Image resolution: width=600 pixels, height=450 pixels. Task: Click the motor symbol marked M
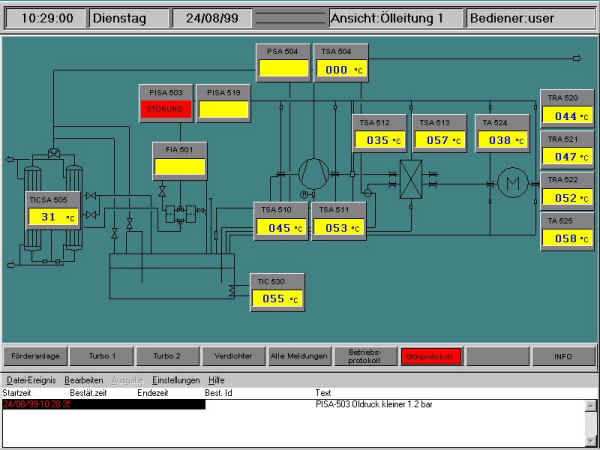(x=513, y=183)
